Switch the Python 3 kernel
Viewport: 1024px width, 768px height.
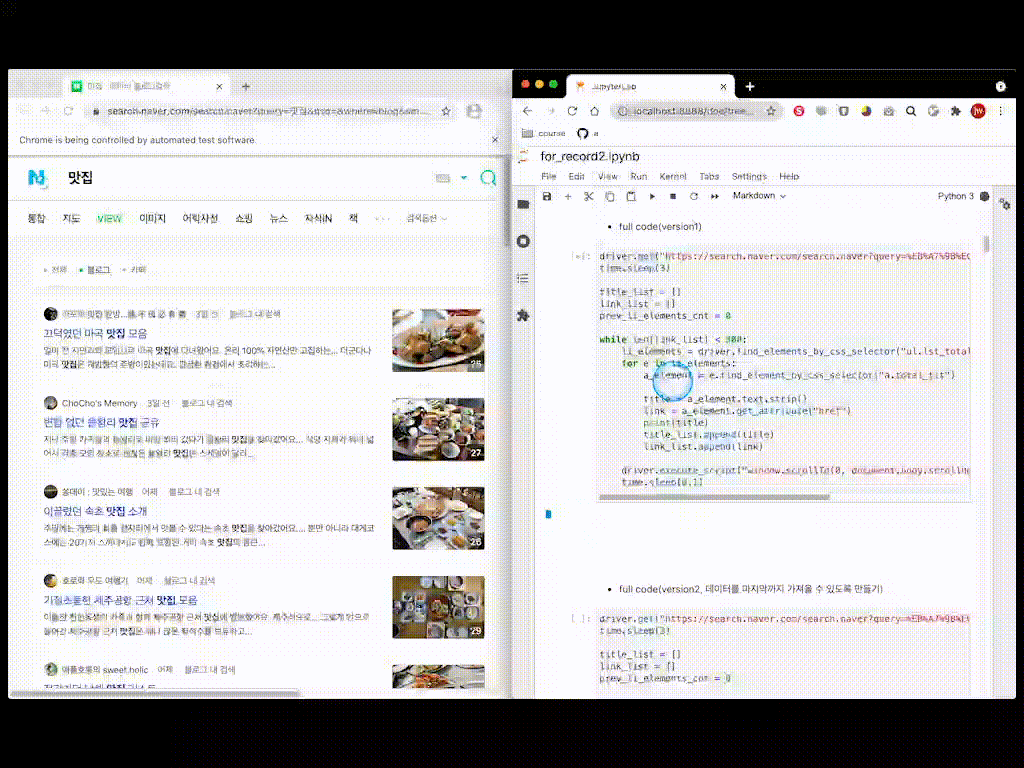pos(955,196)
